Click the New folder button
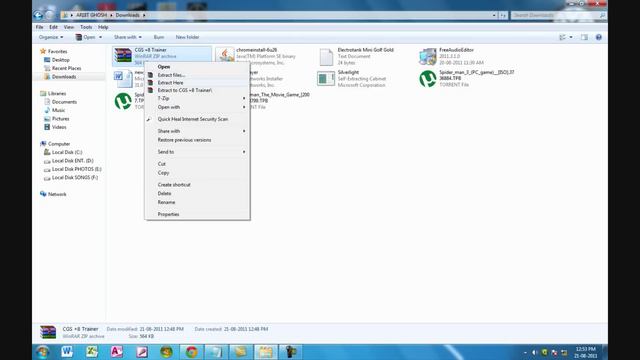This screenshot has height=360, width=640. click(x=187, y=37)
